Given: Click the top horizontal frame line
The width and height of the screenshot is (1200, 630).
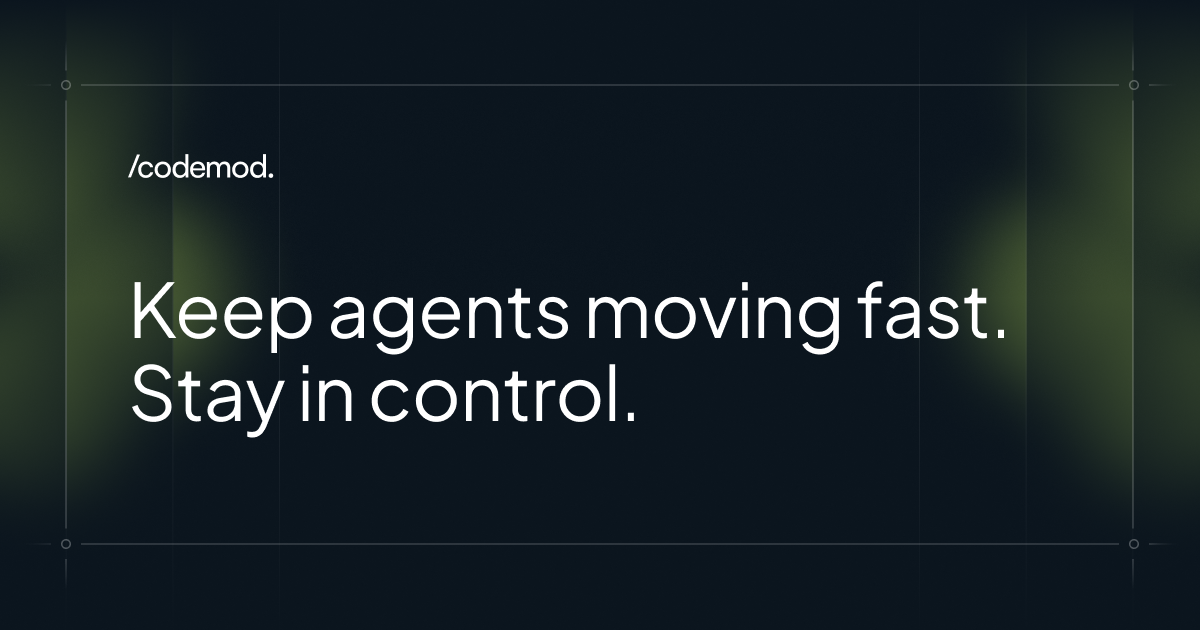Looking at the screenshot, I should click(600, 85).
